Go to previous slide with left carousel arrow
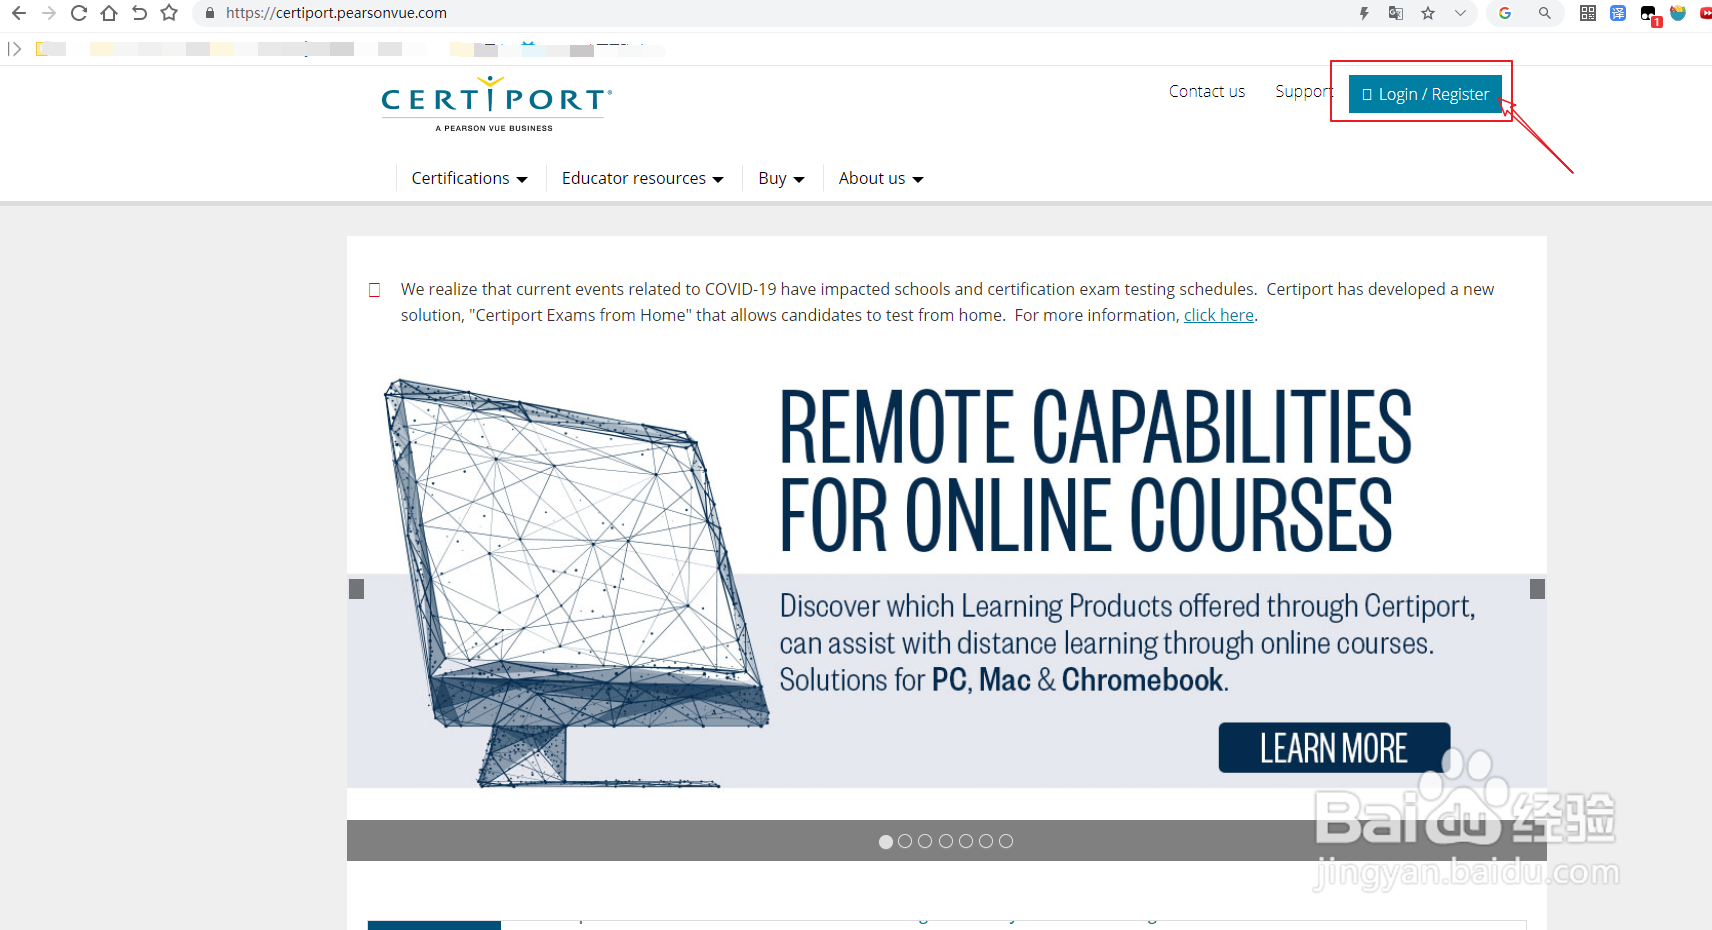 [x=356, y=589]
